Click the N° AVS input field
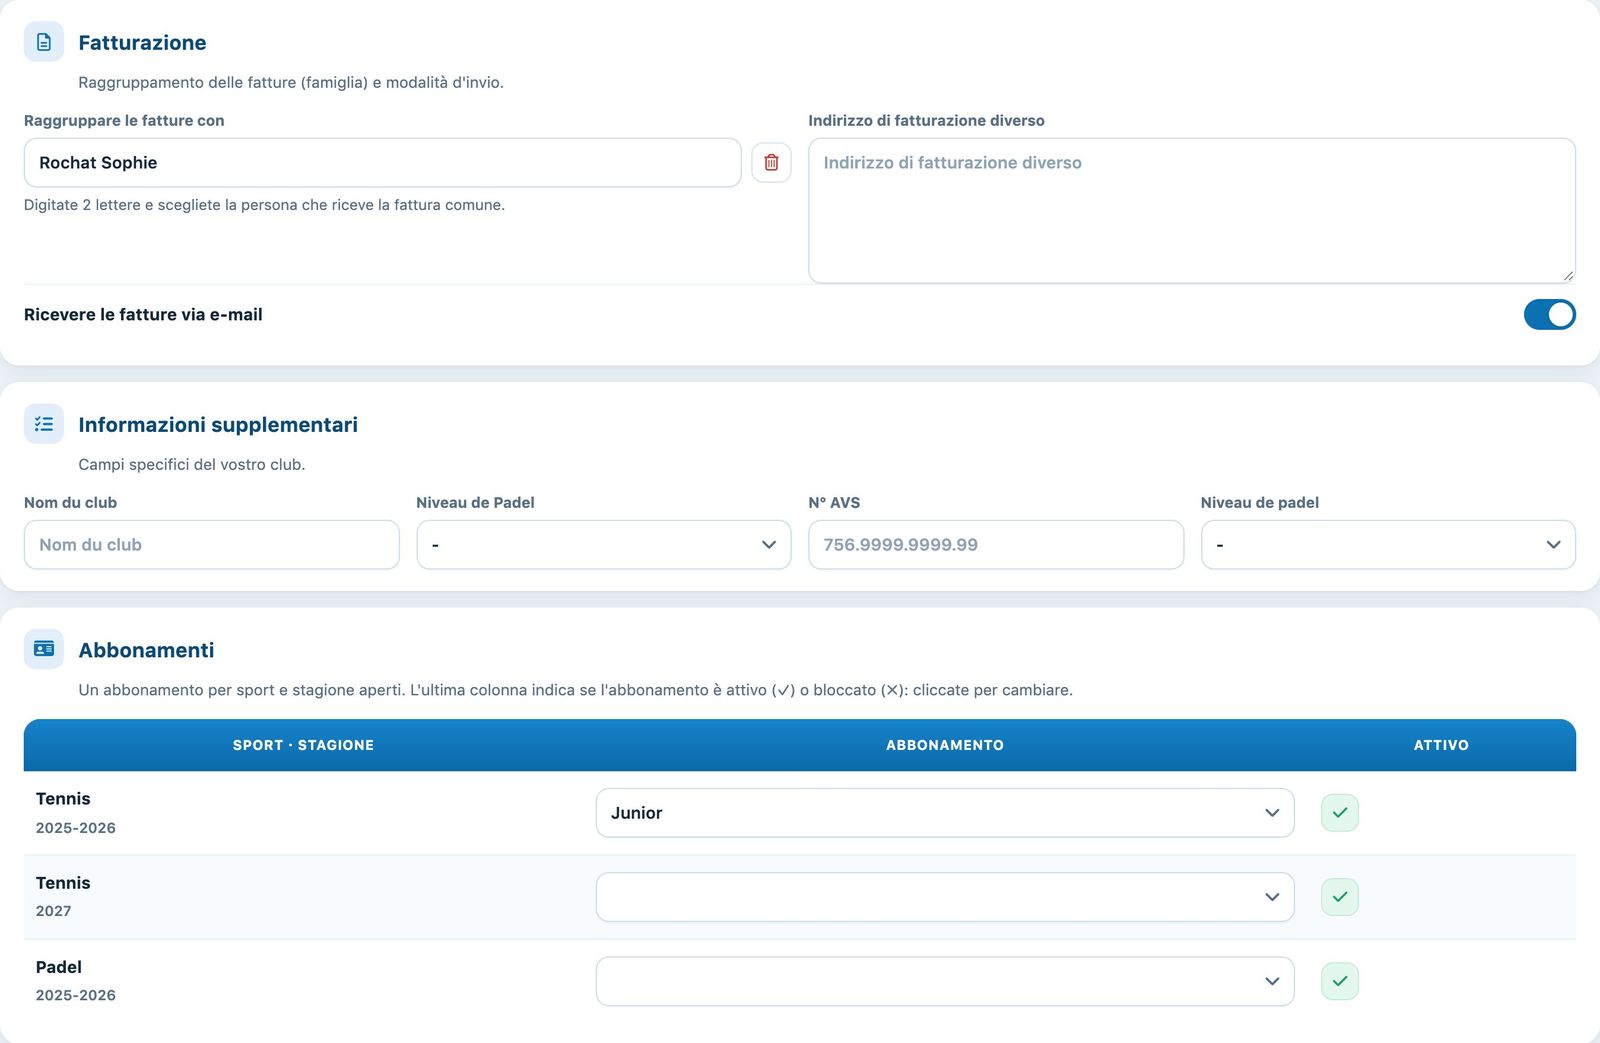 [996, 545]
